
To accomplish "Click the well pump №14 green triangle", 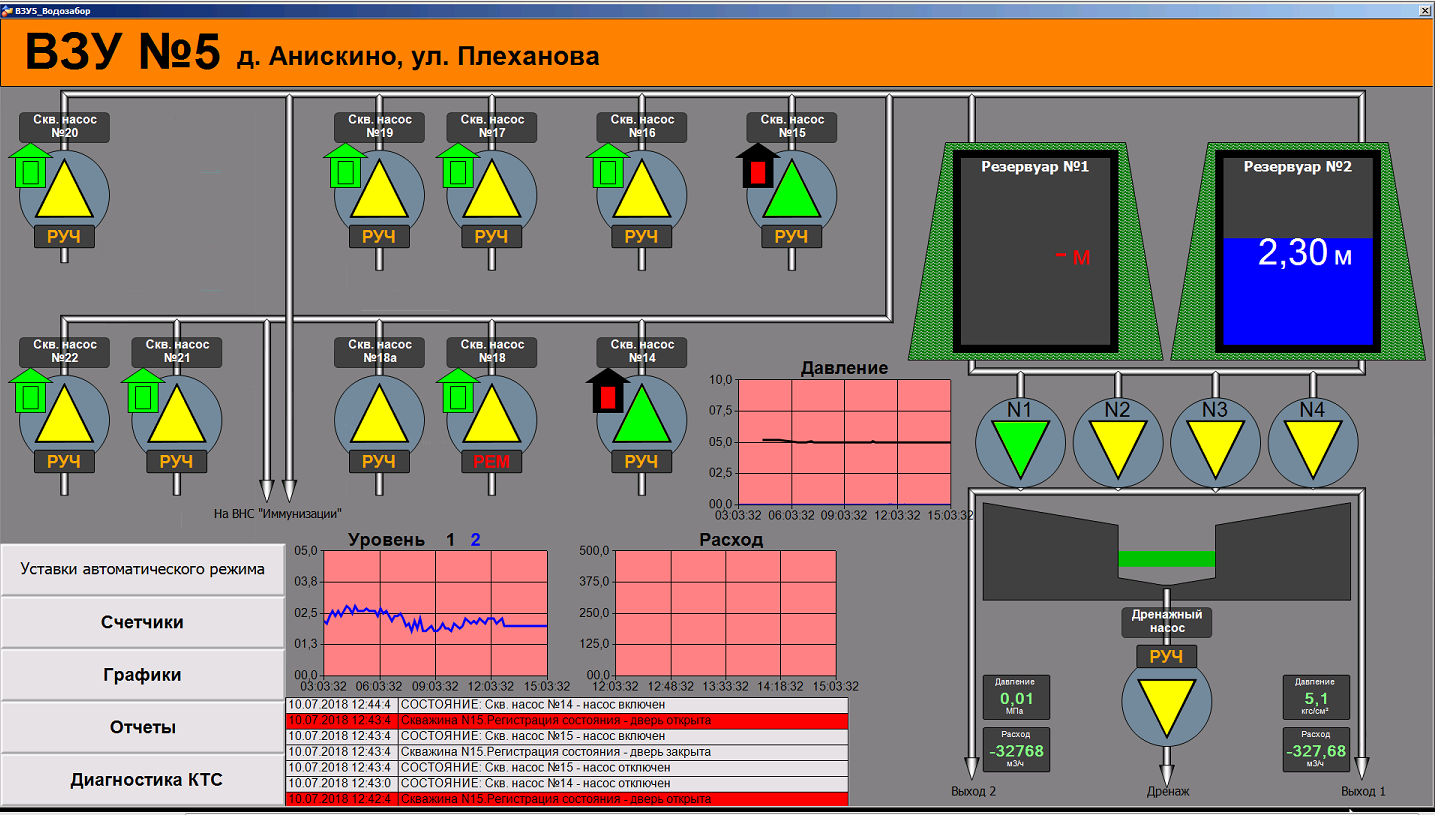I will click(x=641, y=418).
